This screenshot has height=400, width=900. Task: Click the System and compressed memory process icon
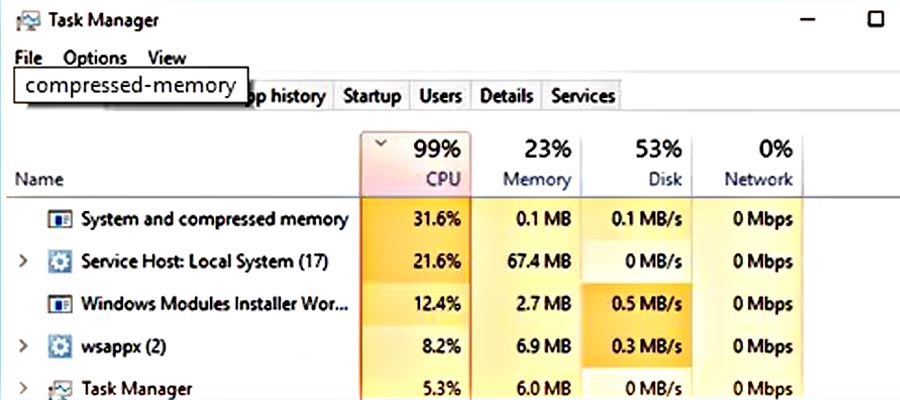pos(59,219)
